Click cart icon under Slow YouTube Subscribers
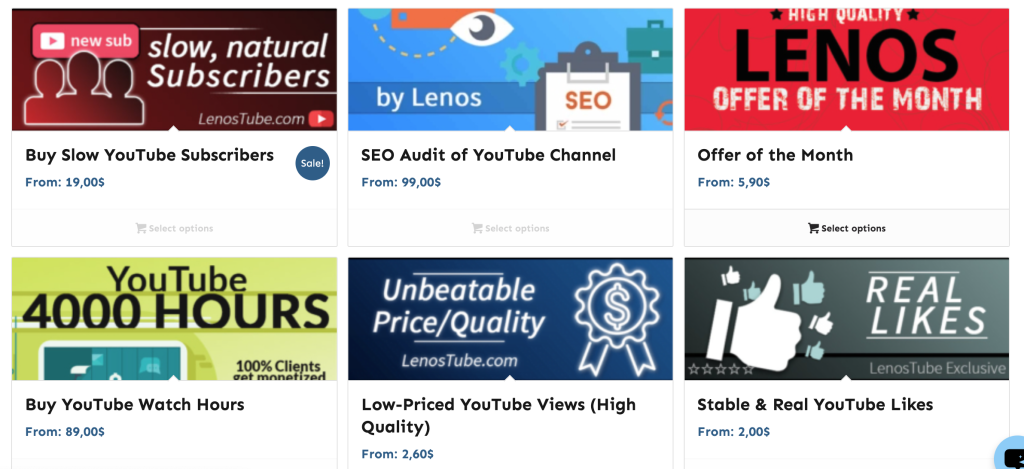 (140, 229)
